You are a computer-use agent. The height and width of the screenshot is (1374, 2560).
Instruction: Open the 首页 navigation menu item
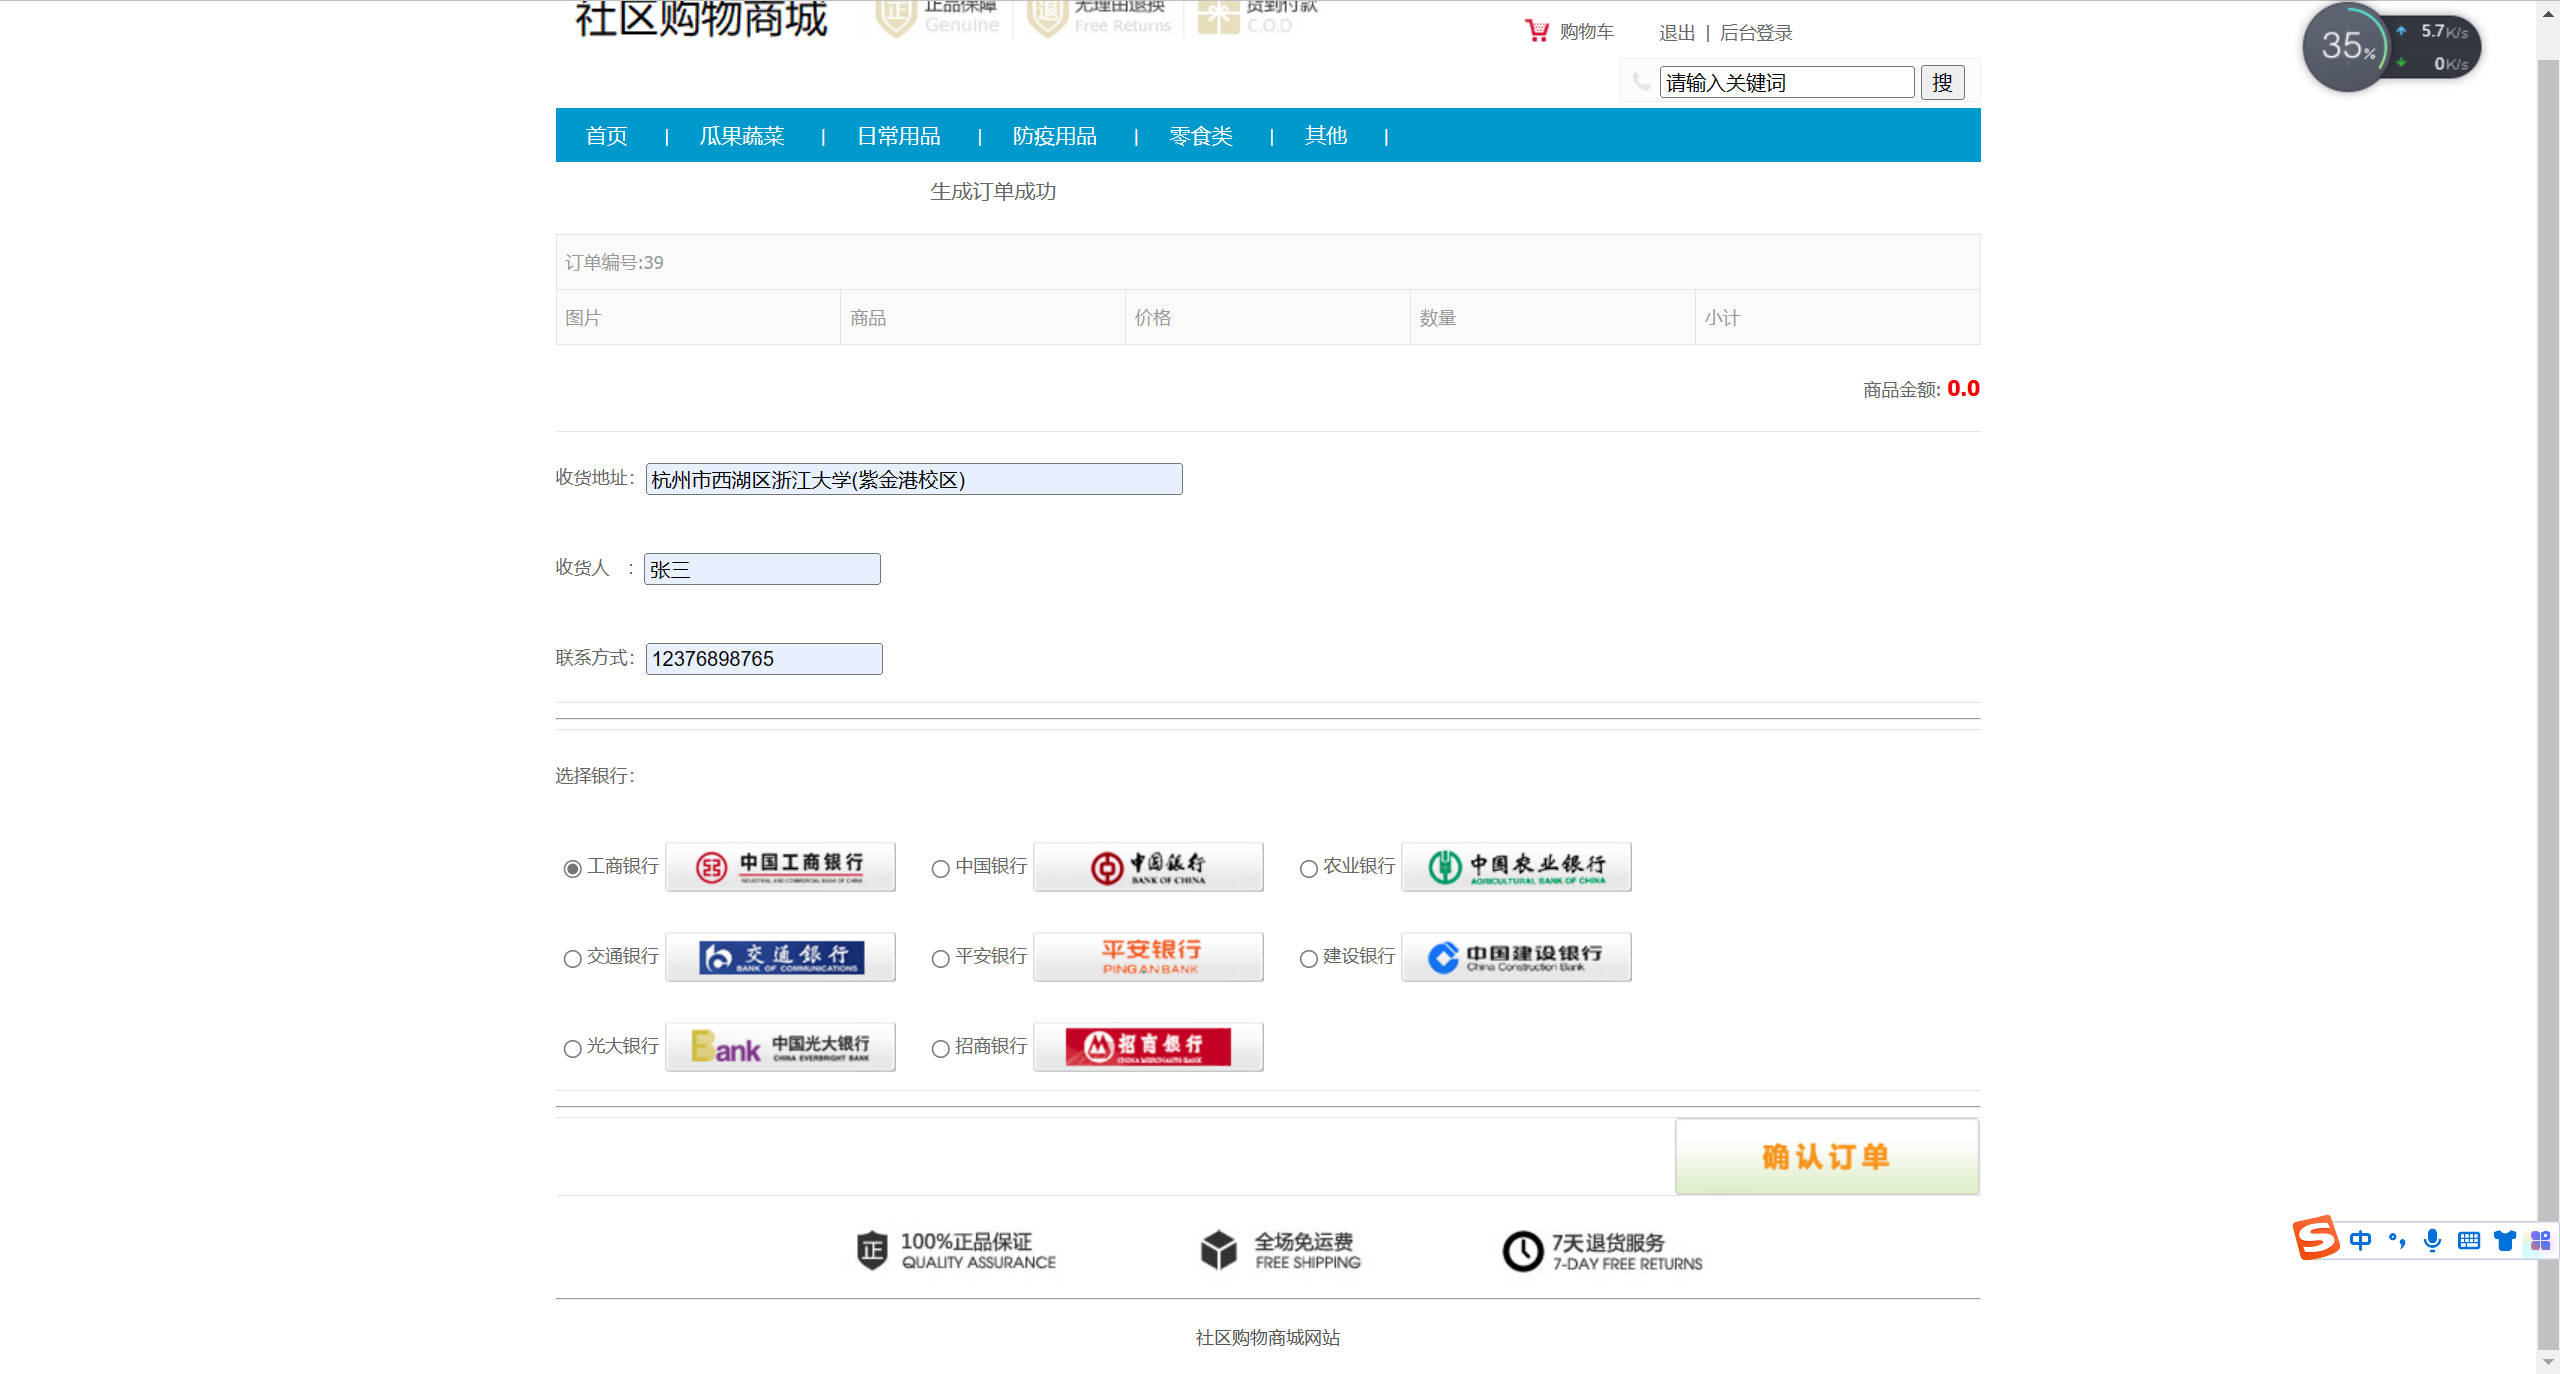(x=606, y=135)
